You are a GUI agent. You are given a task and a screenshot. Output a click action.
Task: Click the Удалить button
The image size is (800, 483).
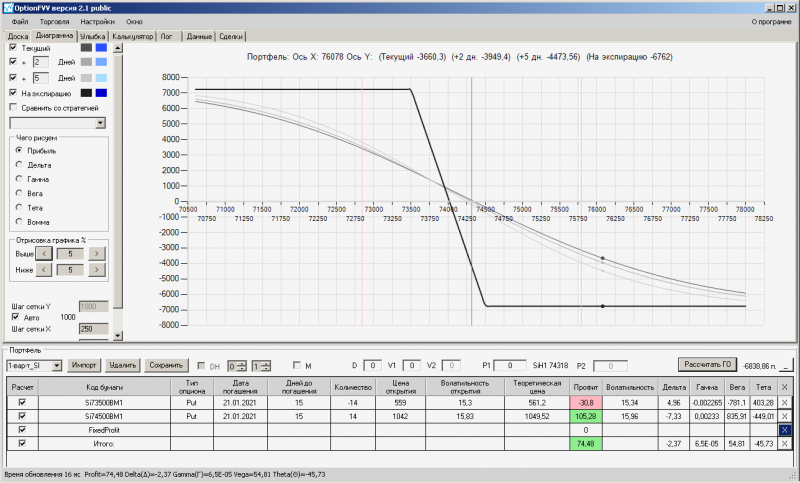pyautogui.click(x=122, y=365)
